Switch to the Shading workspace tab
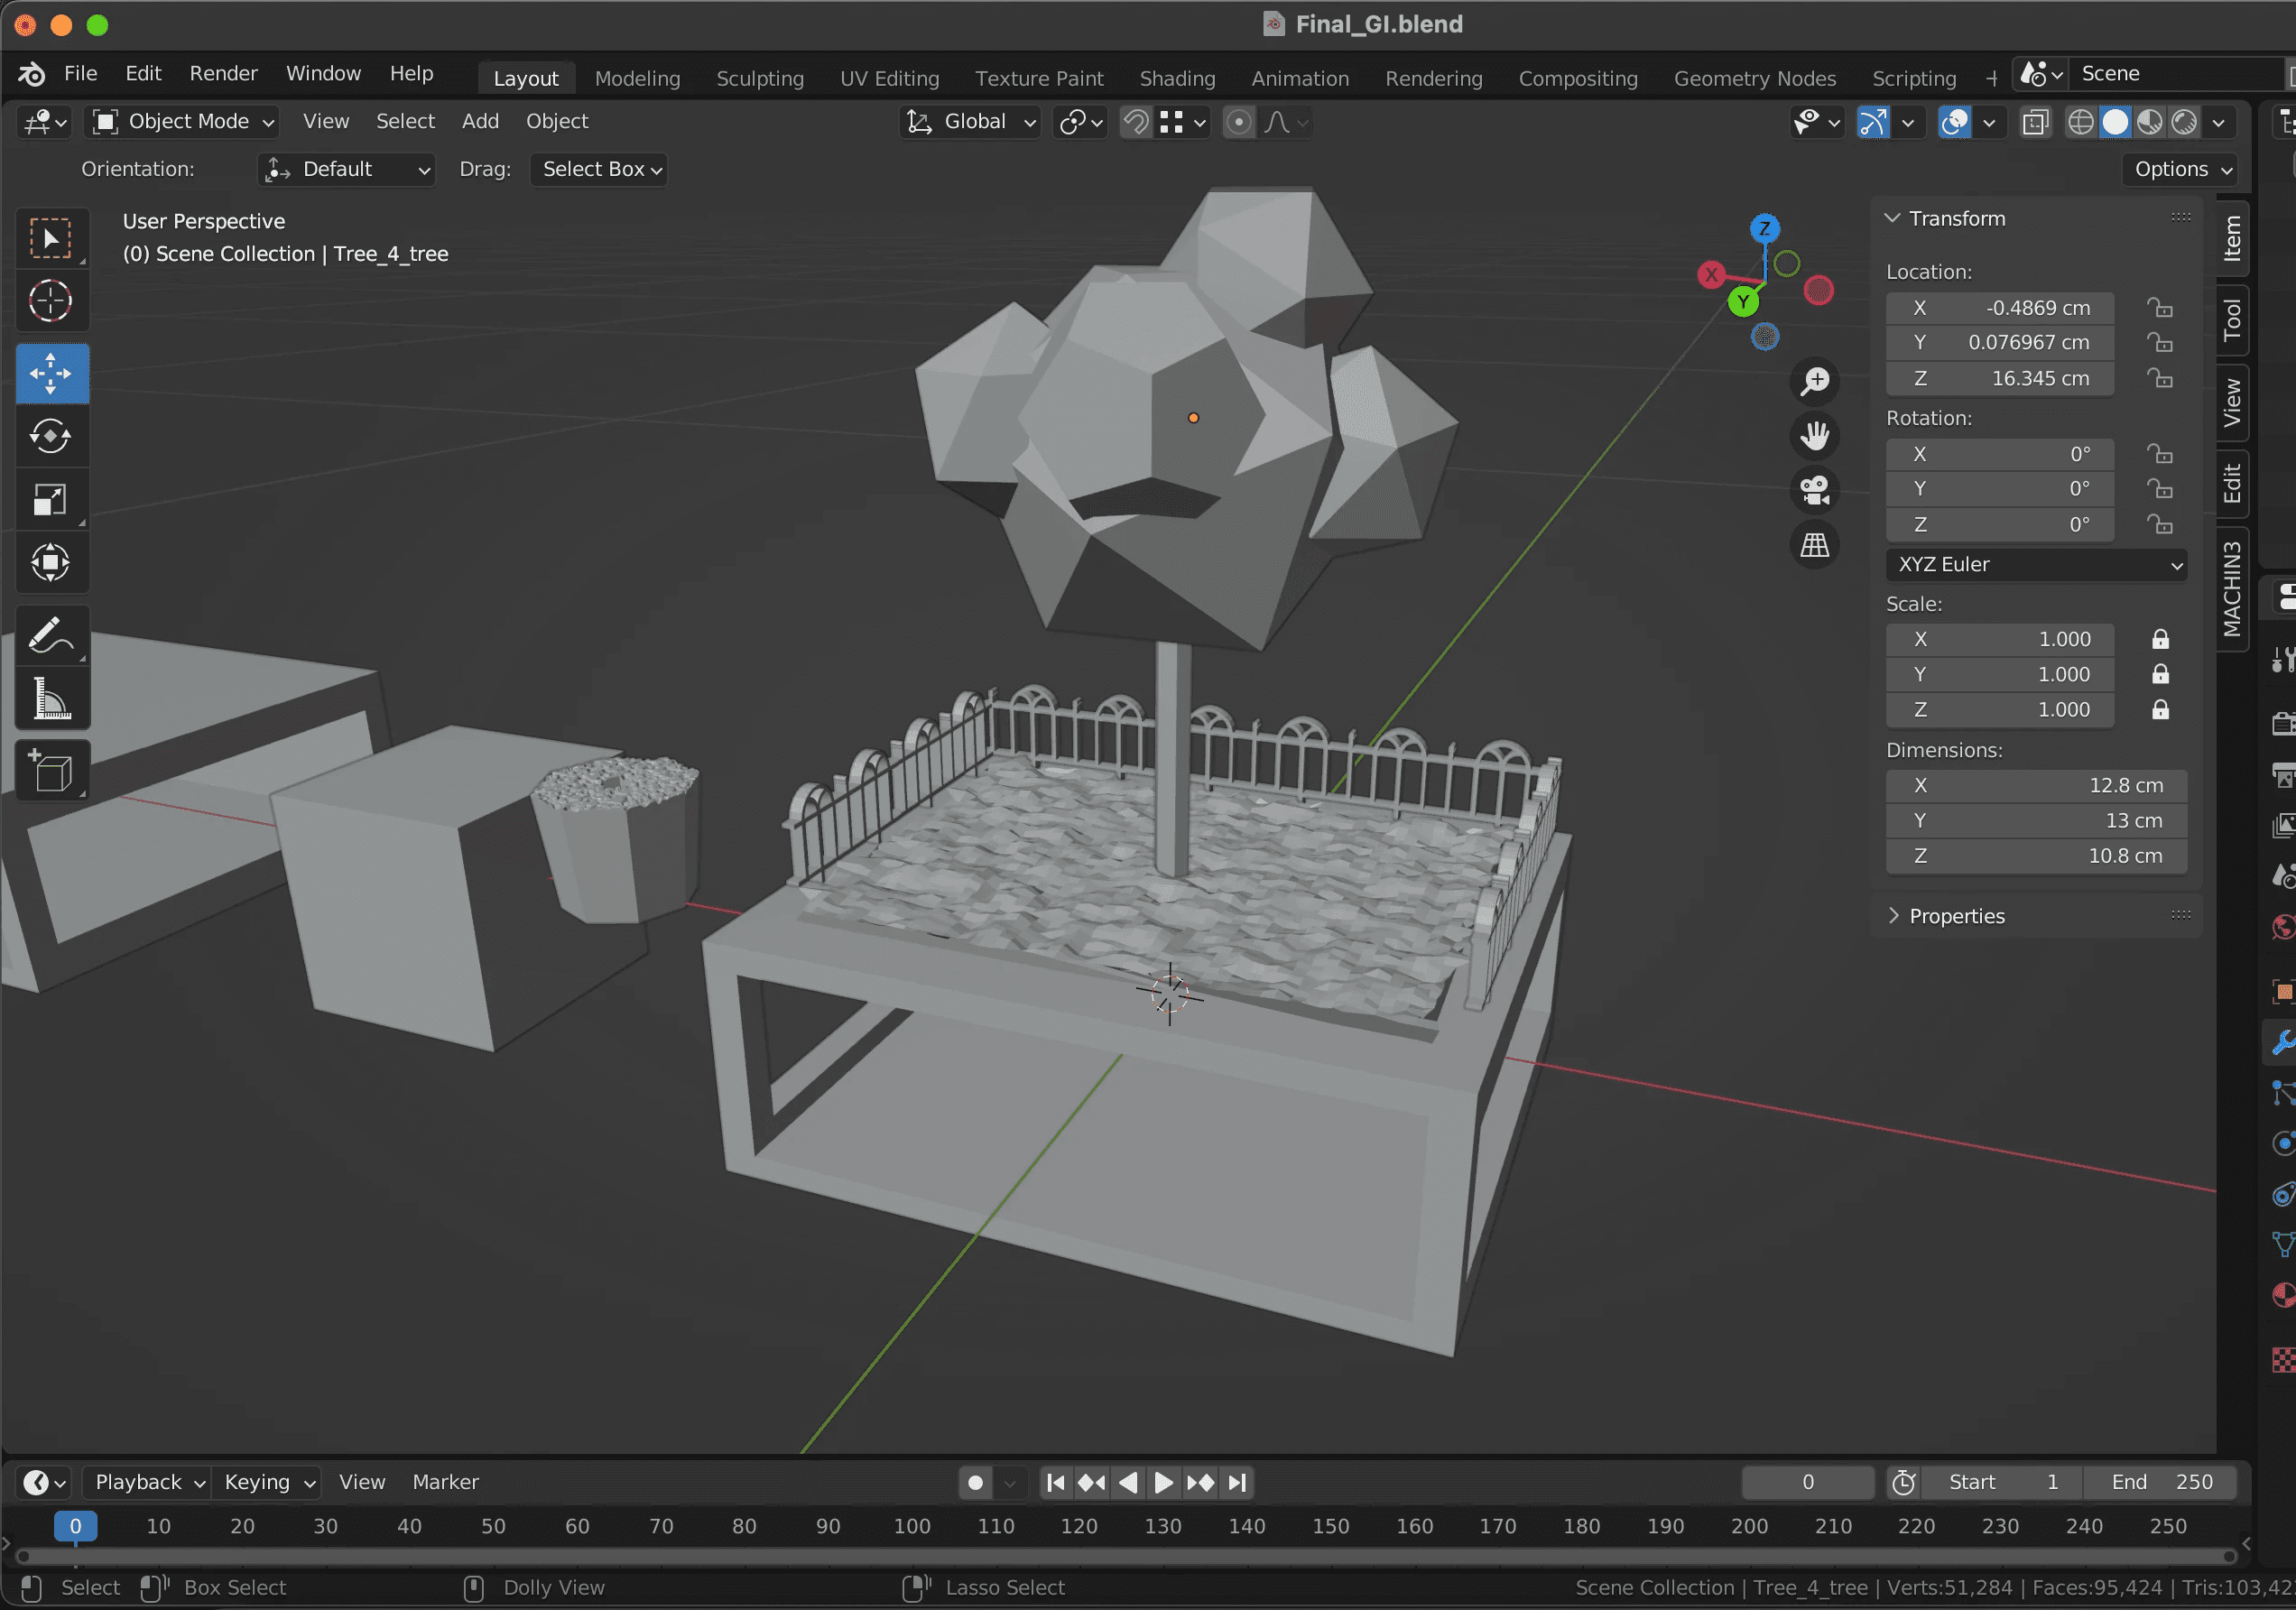2296x1610 pixels. [1177, 78]
